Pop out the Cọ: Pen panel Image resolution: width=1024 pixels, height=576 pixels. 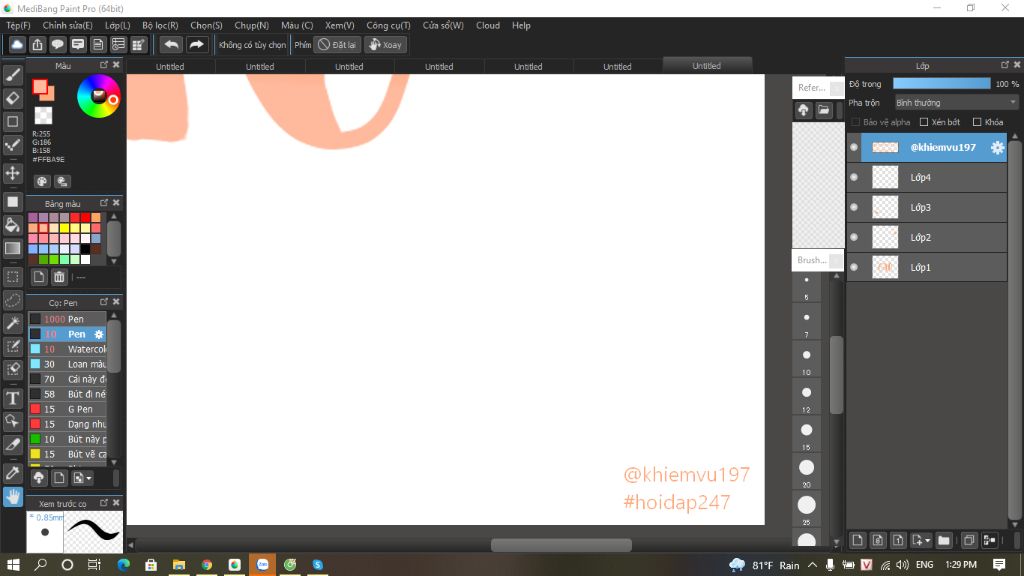(104, 302)
